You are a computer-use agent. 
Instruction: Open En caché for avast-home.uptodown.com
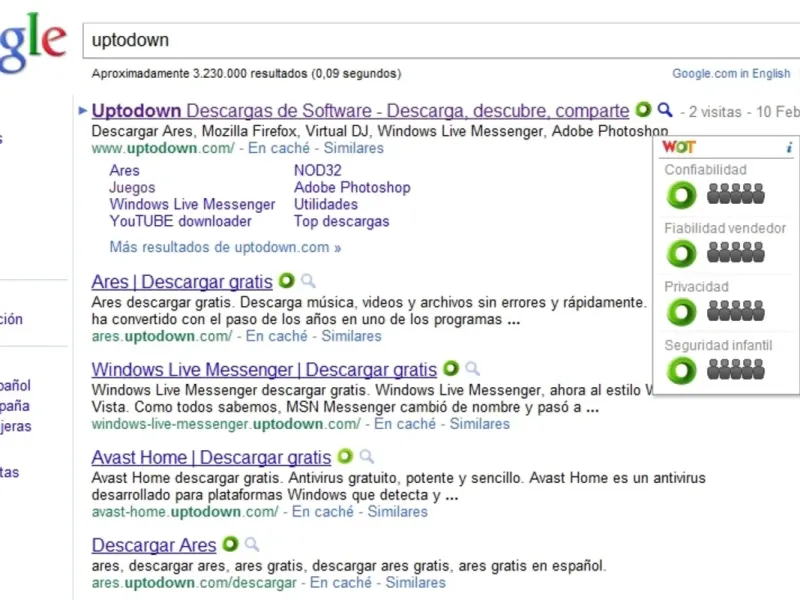pos(323,512)
